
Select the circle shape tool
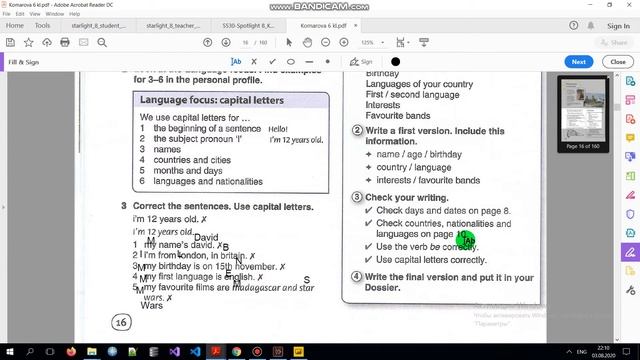pyautogui.click(x=291, y=62)
